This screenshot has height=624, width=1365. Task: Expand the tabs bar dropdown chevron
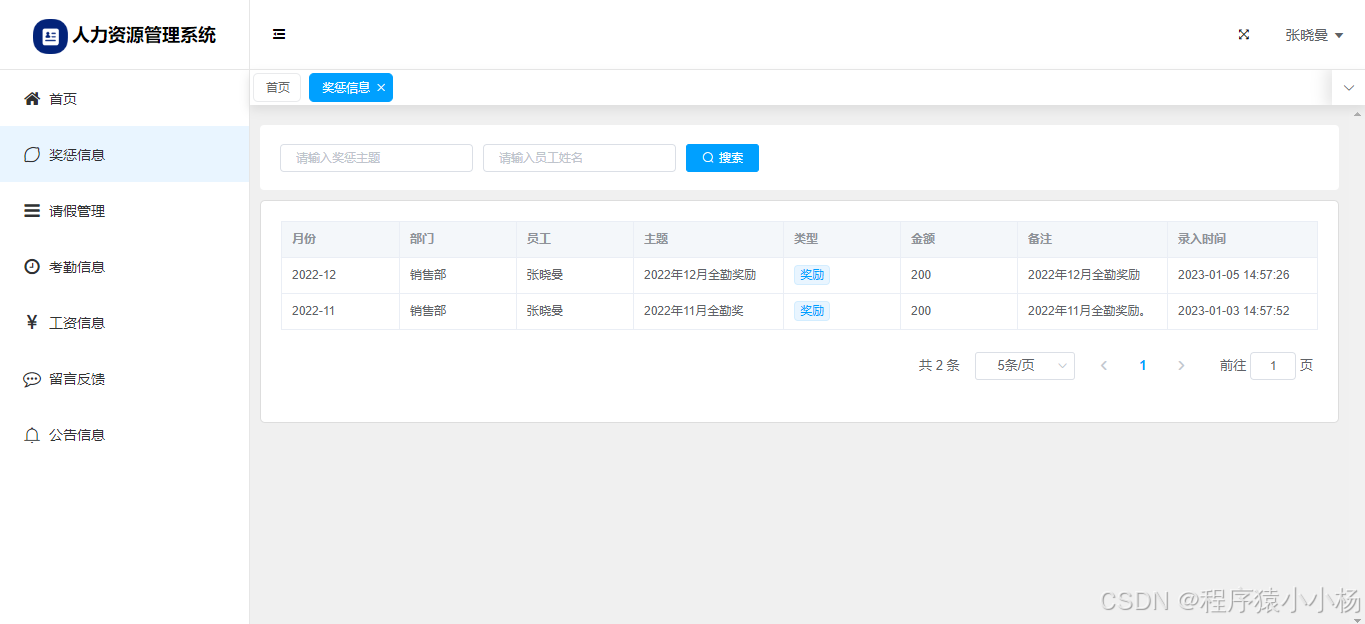click(x=1349, y=88)
